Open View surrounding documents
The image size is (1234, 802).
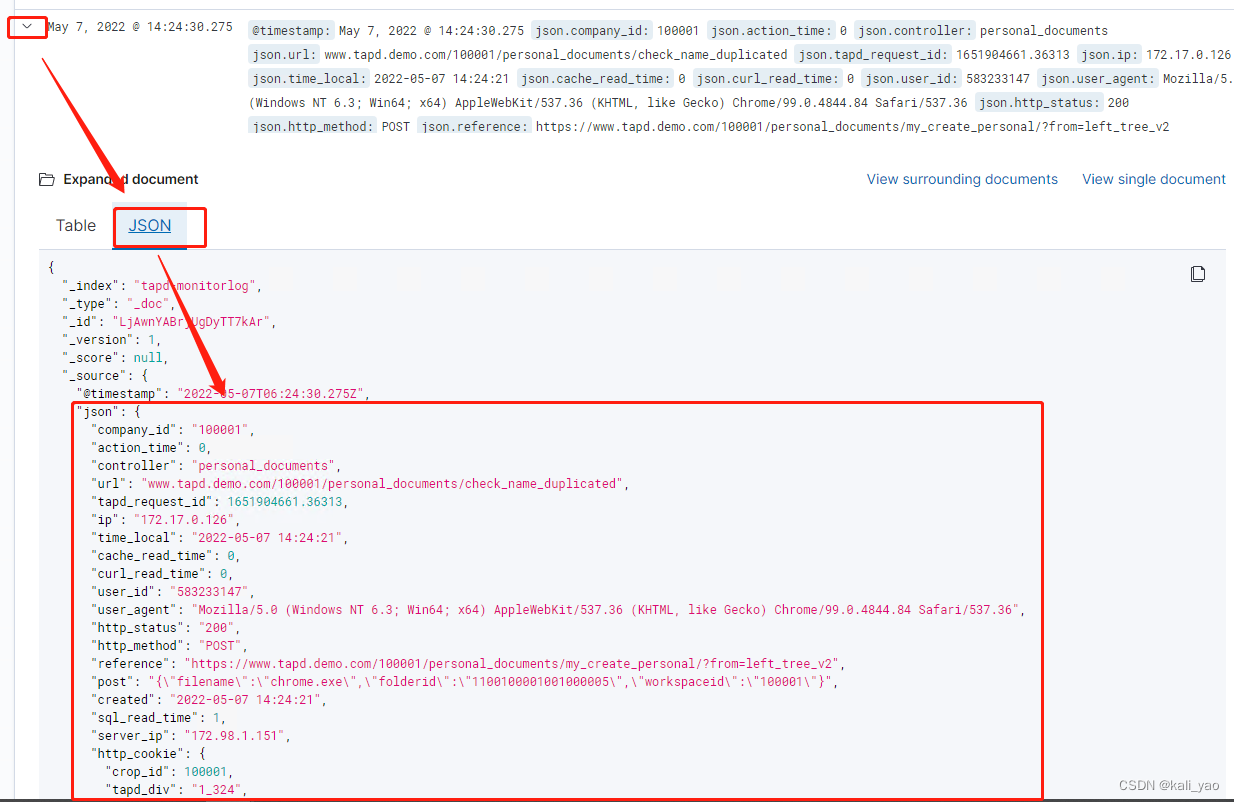[961, 179]
